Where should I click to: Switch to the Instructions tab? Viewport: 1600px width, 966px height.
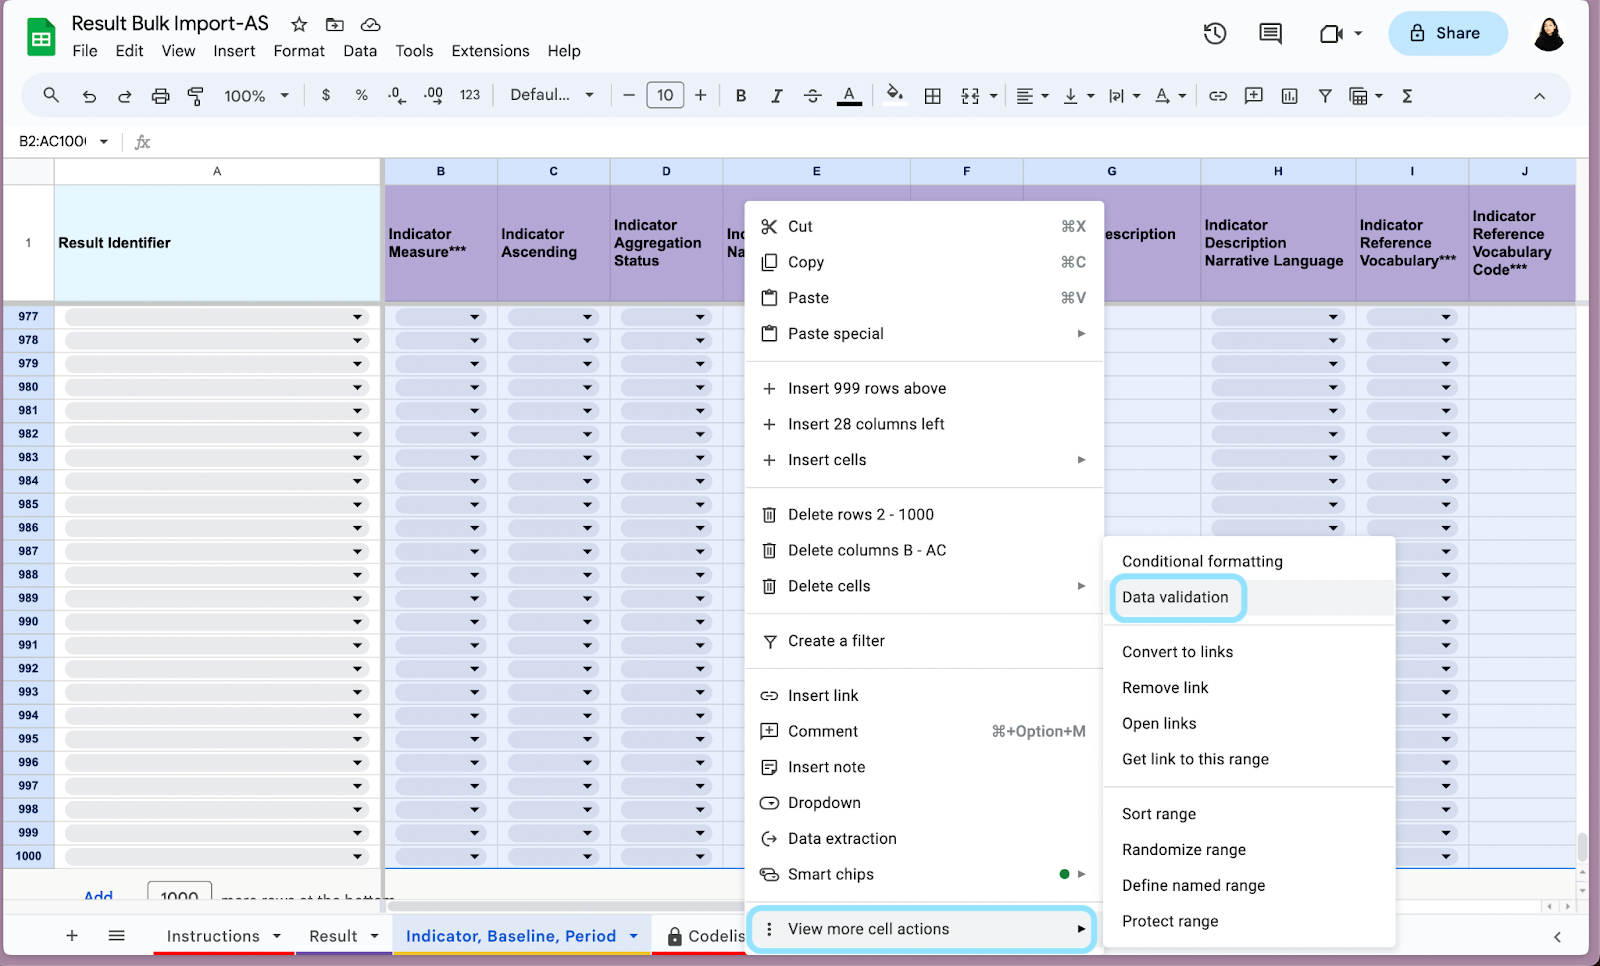point(213,936)
